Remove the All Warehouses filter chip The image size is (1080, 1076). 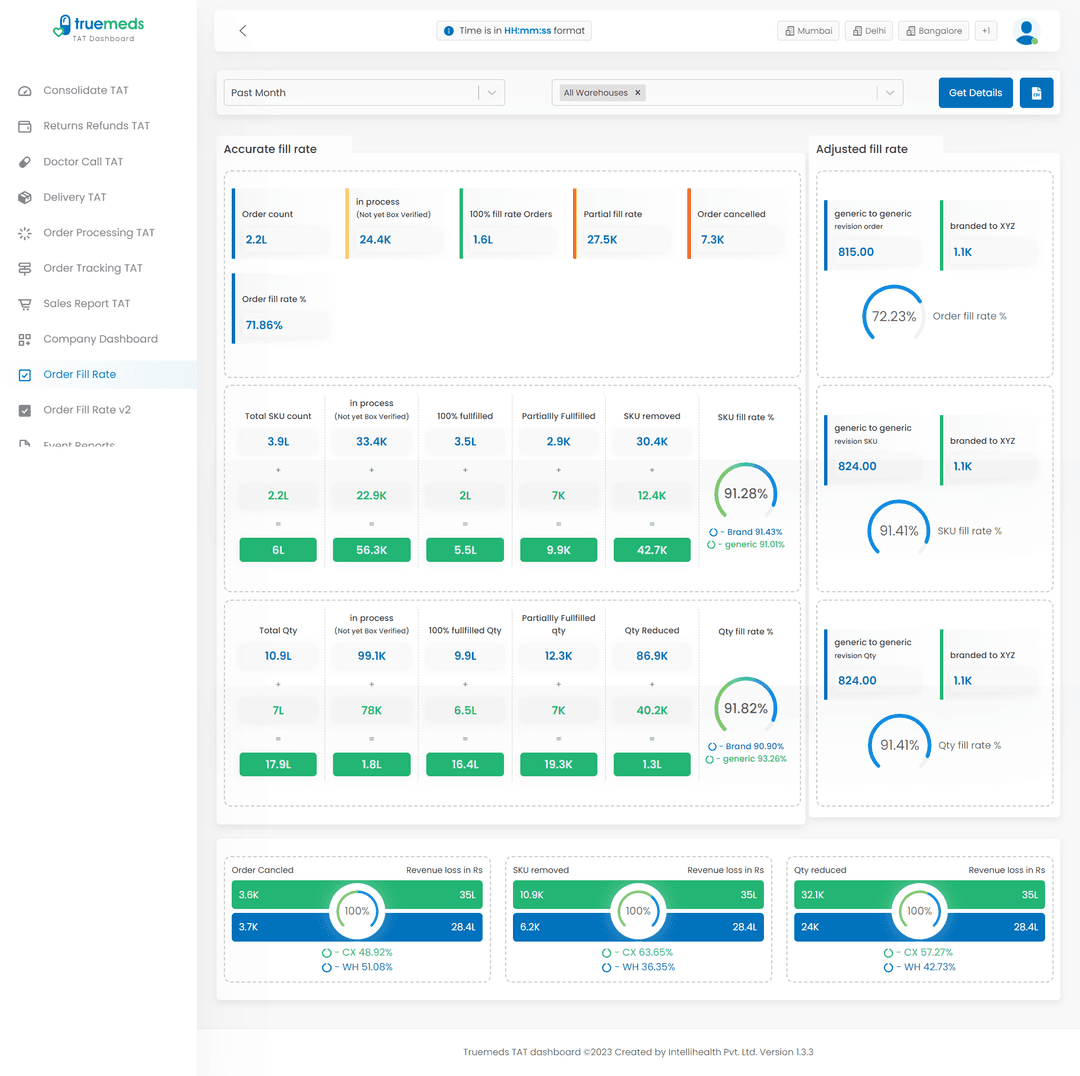pyautogui.click(x=637, y=92)
